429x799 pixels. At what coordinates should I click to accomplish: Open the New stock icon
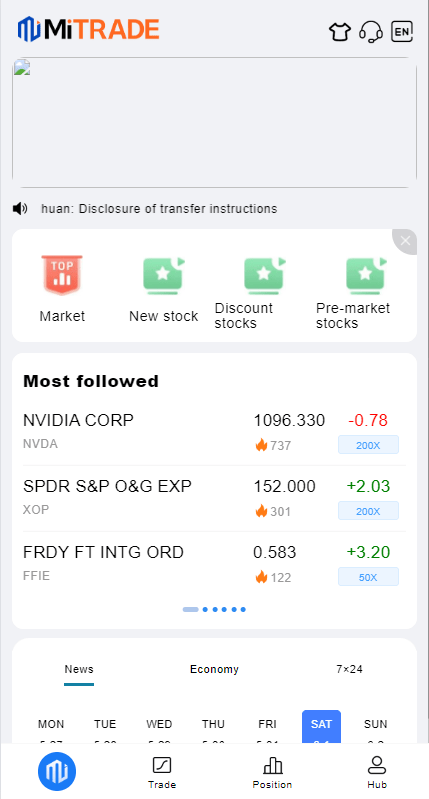pos(164,276)
